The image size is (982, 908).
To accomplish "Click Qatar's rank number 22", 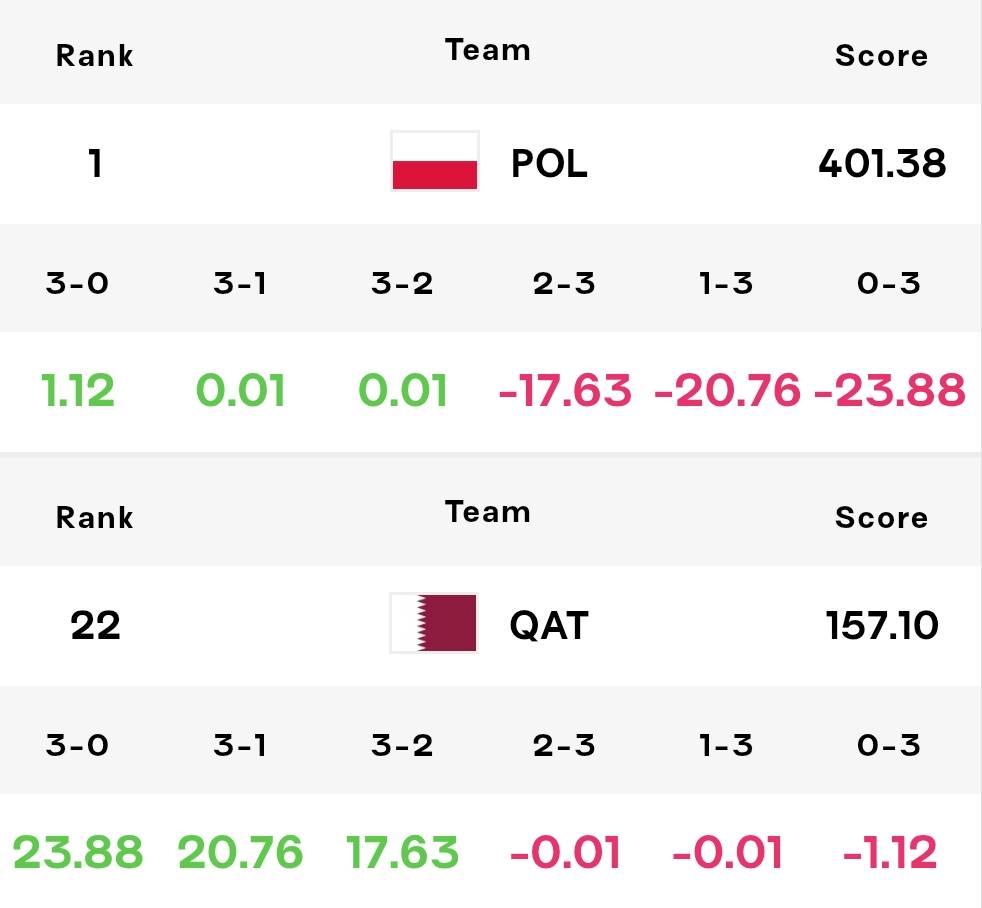I will (x=95, y=626).
